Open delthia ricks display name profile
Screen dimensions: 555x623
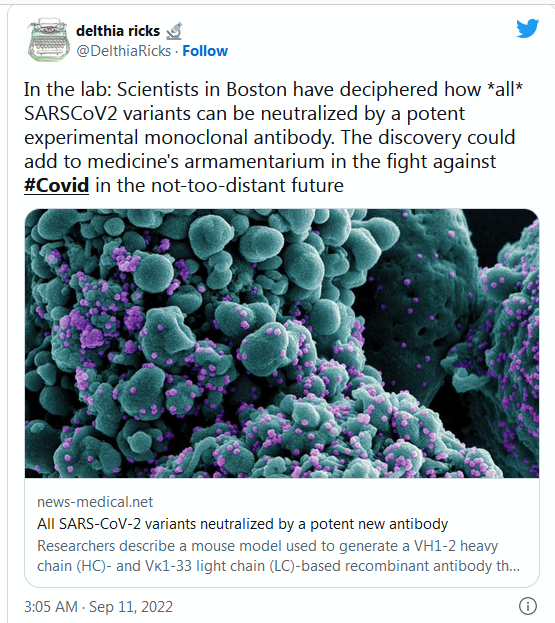click(118, 31)
